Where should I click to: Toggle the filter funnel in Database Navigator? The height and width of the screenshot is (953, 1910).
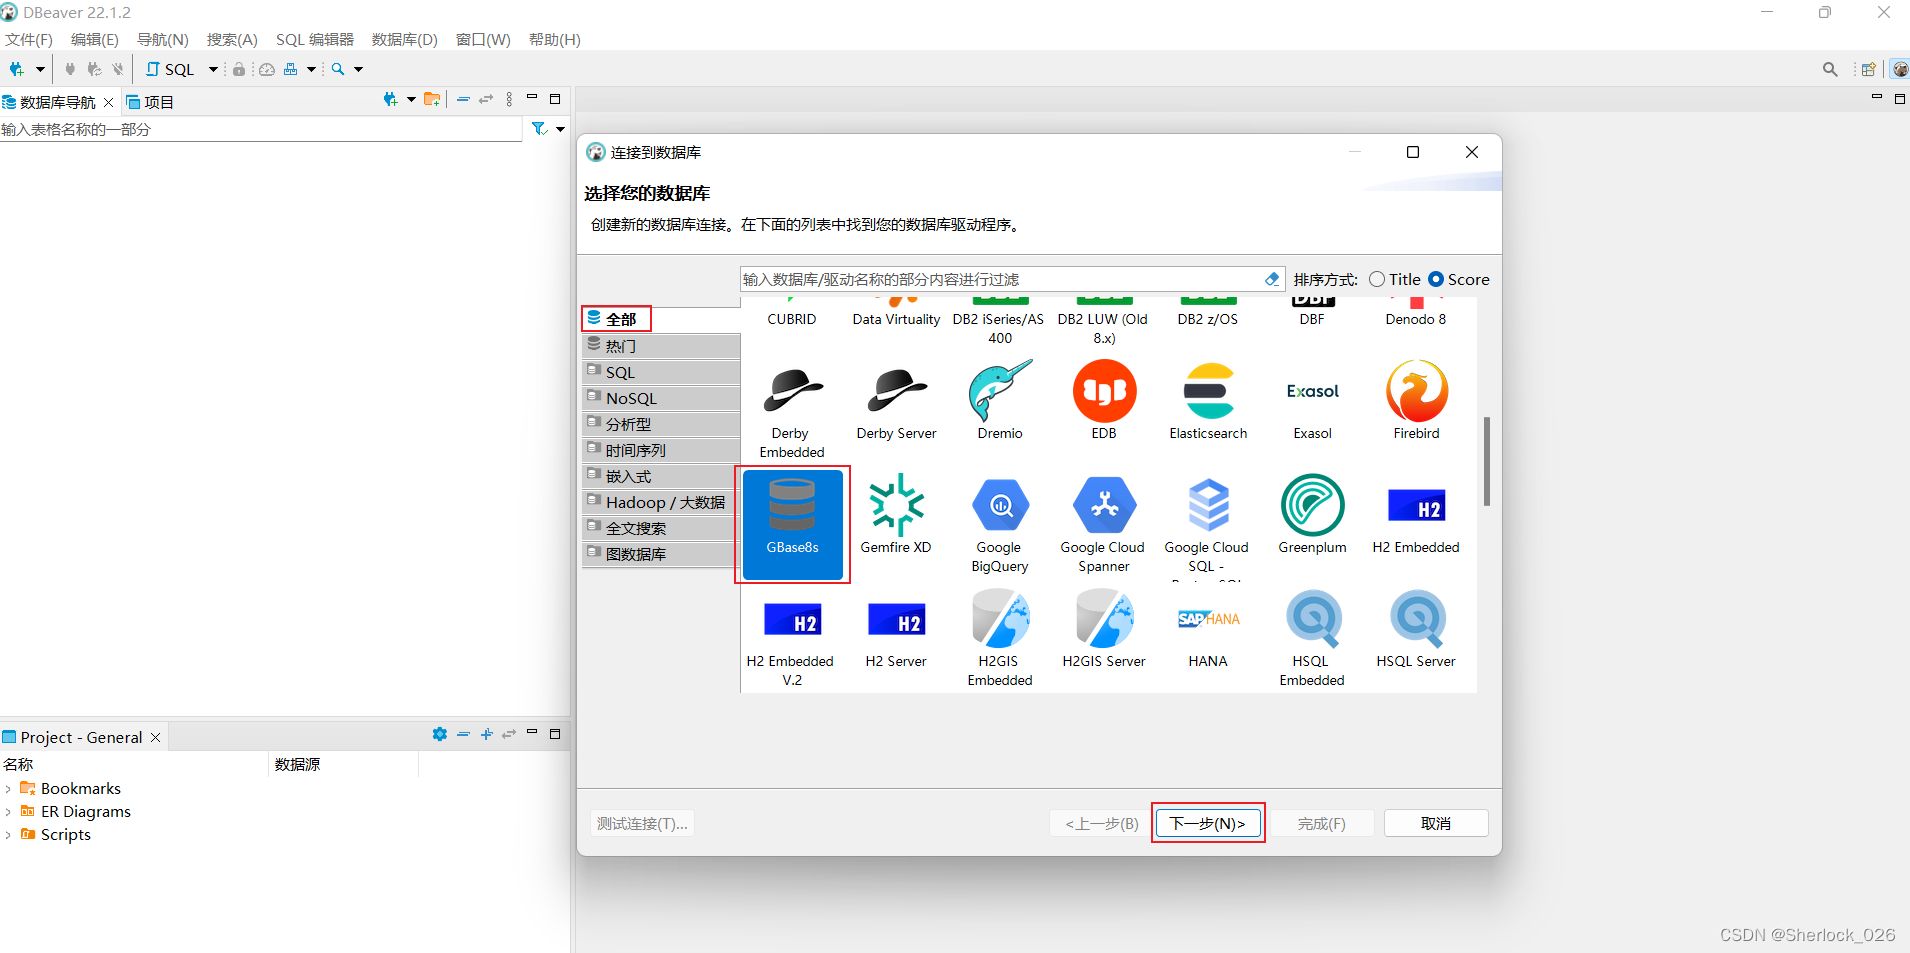coord(539,129)
